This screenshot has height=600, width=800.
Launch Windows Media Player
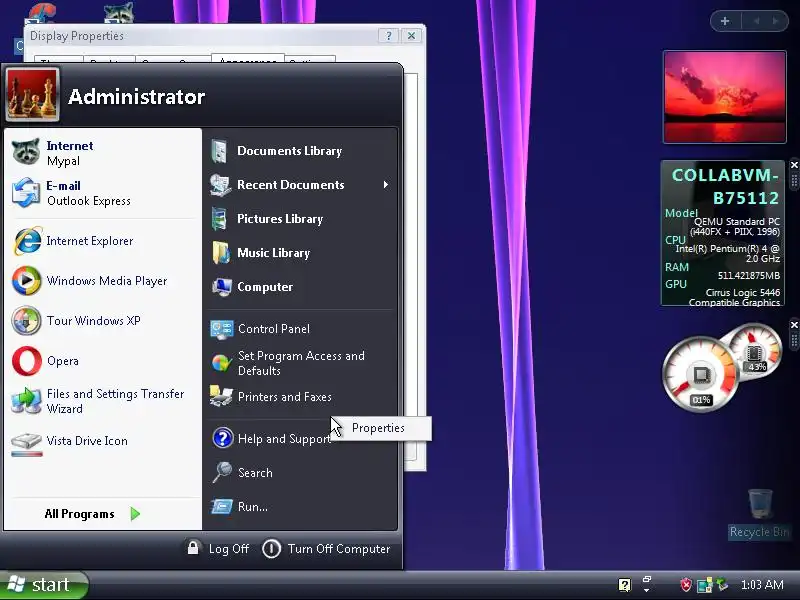tap(102, 281)
